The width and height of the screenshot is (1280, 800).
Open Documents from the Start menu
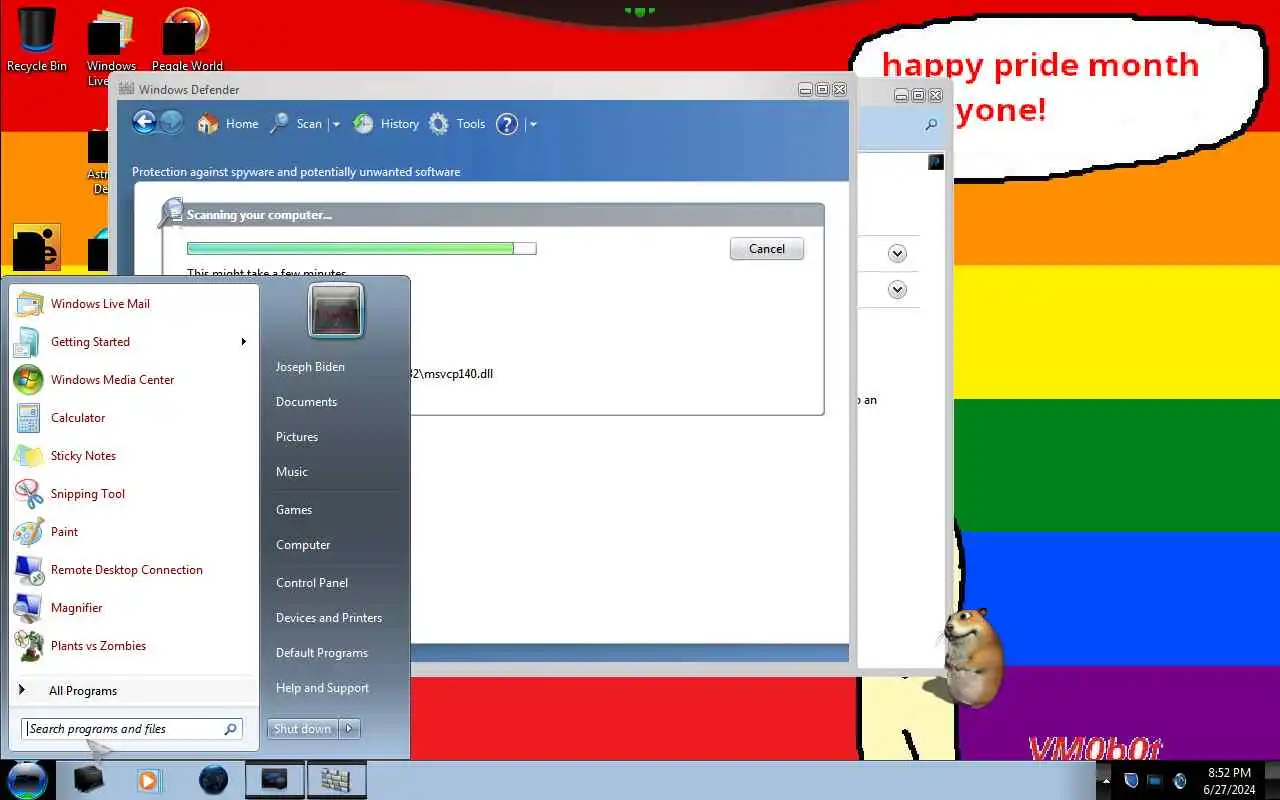click(x=306, y=402)
